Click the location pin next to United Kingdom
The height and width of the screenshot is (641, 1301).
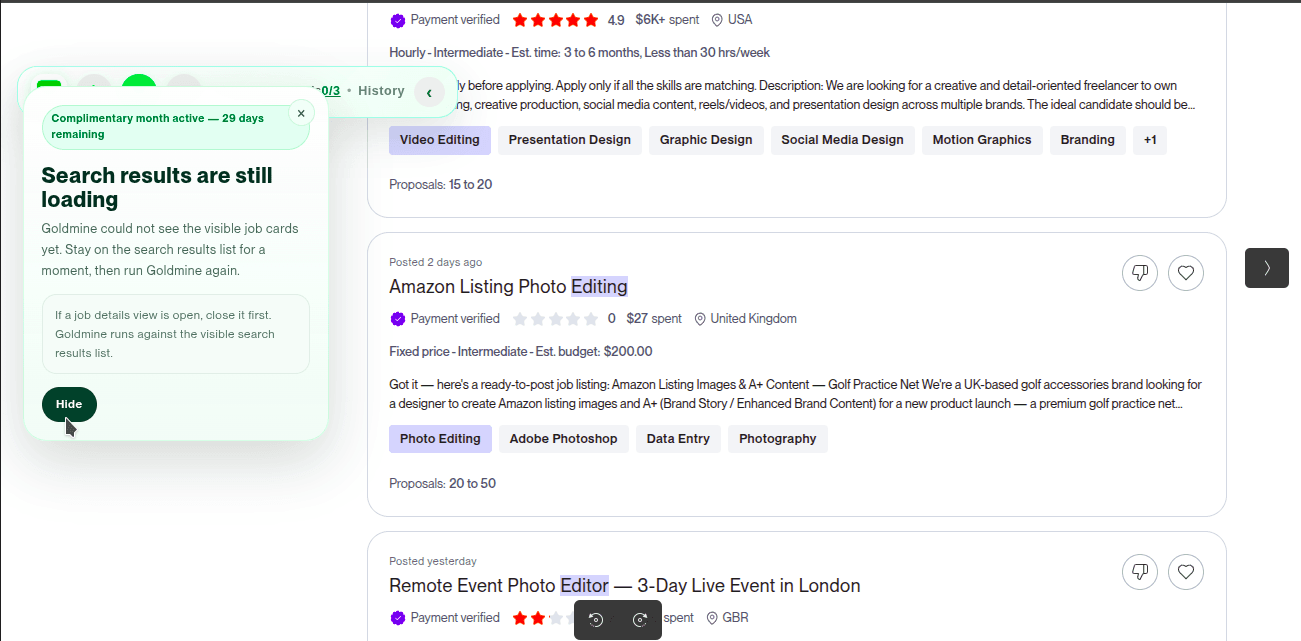click(x=700, y=319)
